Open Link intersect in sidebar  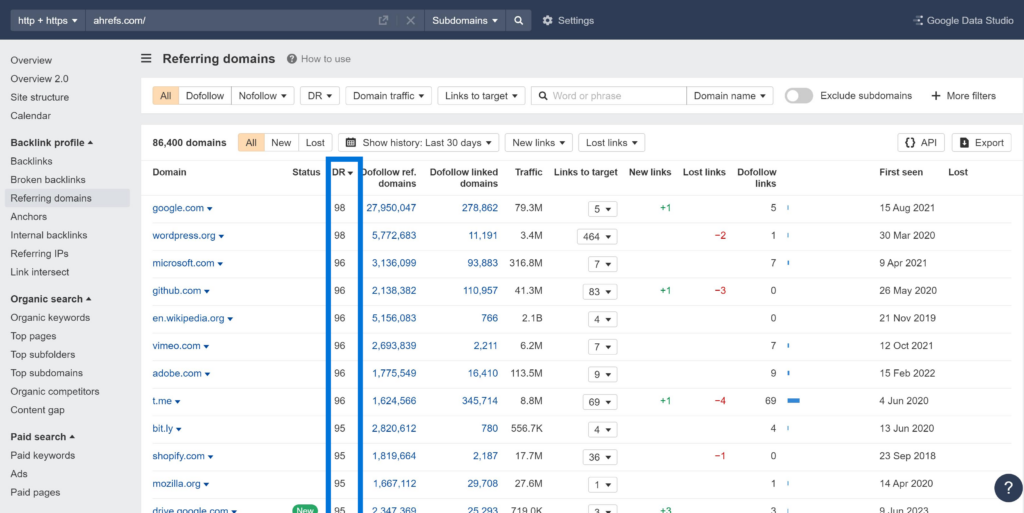40,272
